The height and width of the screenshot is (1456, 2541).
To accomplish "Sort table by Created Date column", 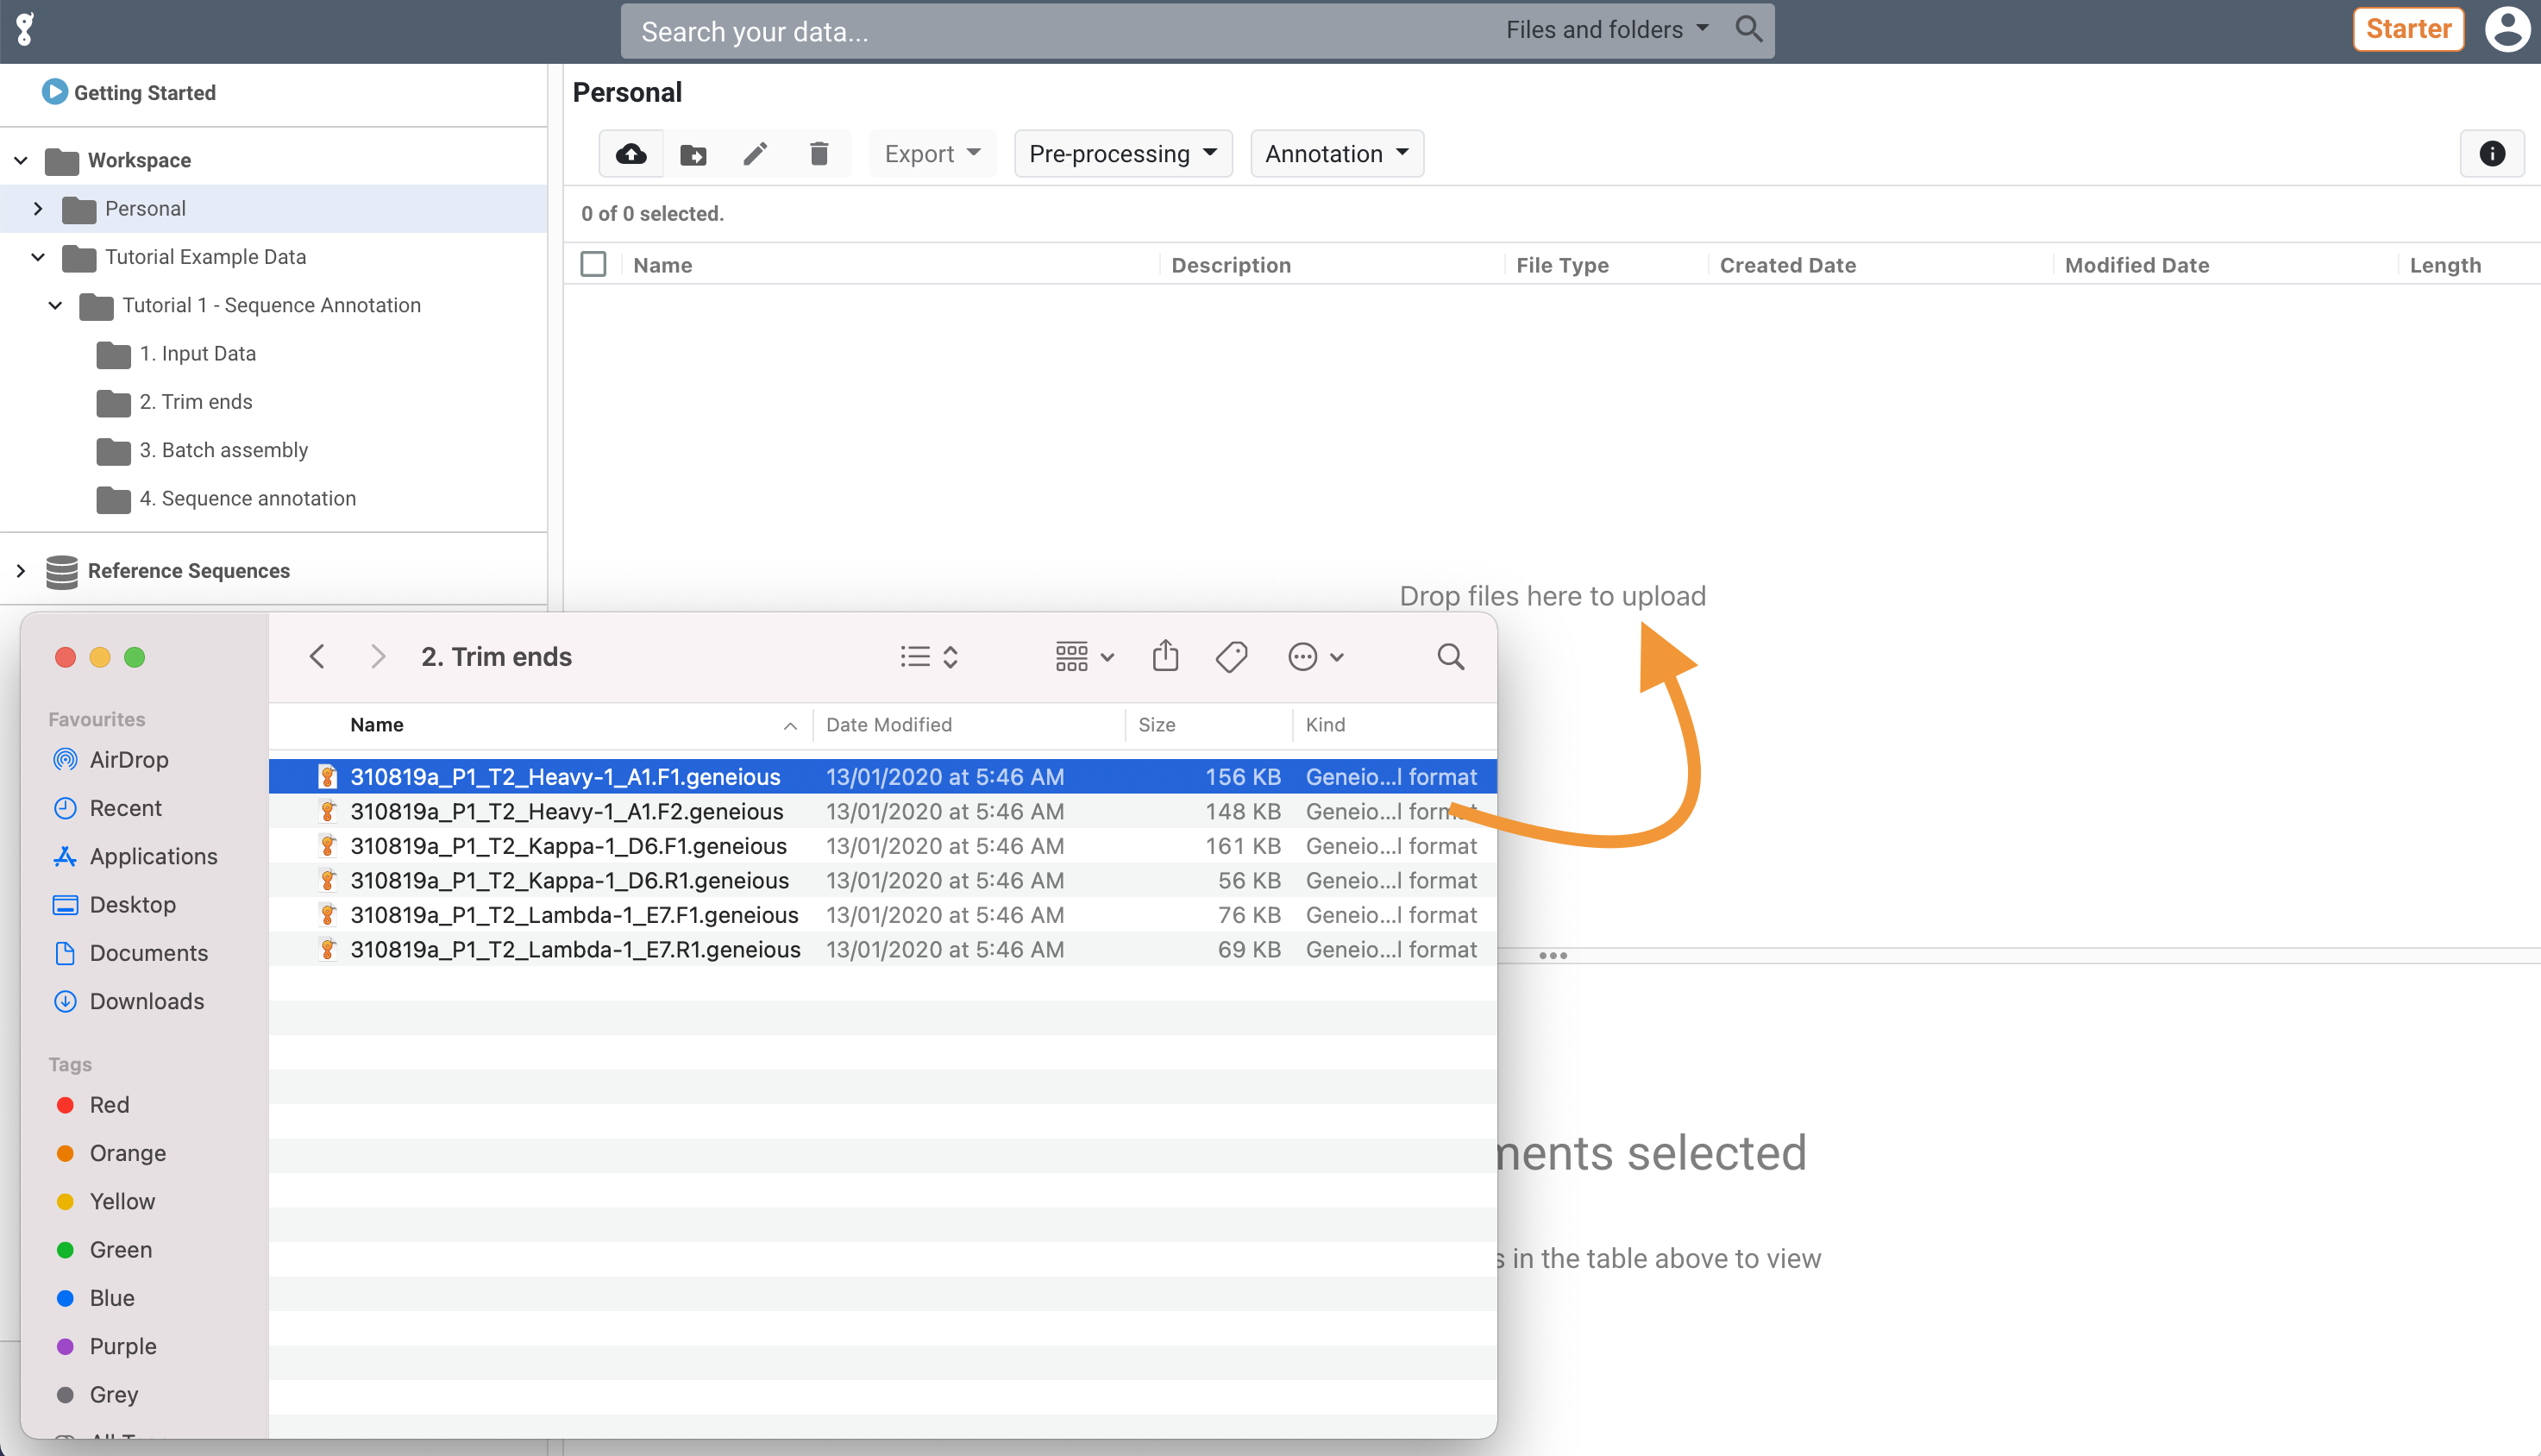I will [1787, 265].
